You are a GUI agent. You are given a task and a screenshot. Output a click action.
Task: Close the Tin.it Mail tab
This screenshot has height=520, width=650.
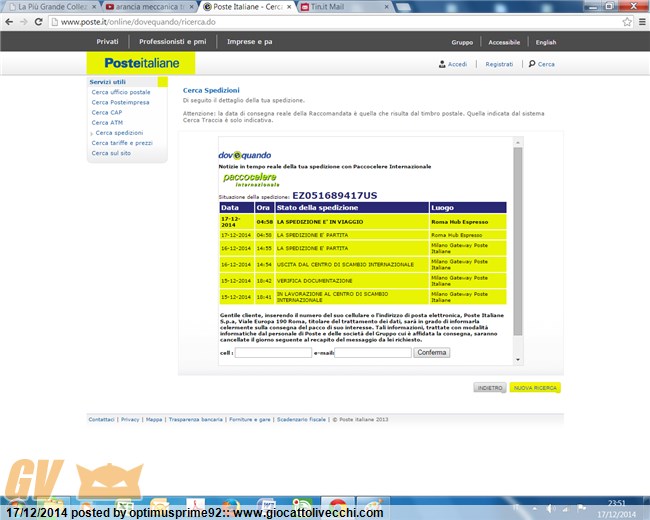click(x=386, y=7)
